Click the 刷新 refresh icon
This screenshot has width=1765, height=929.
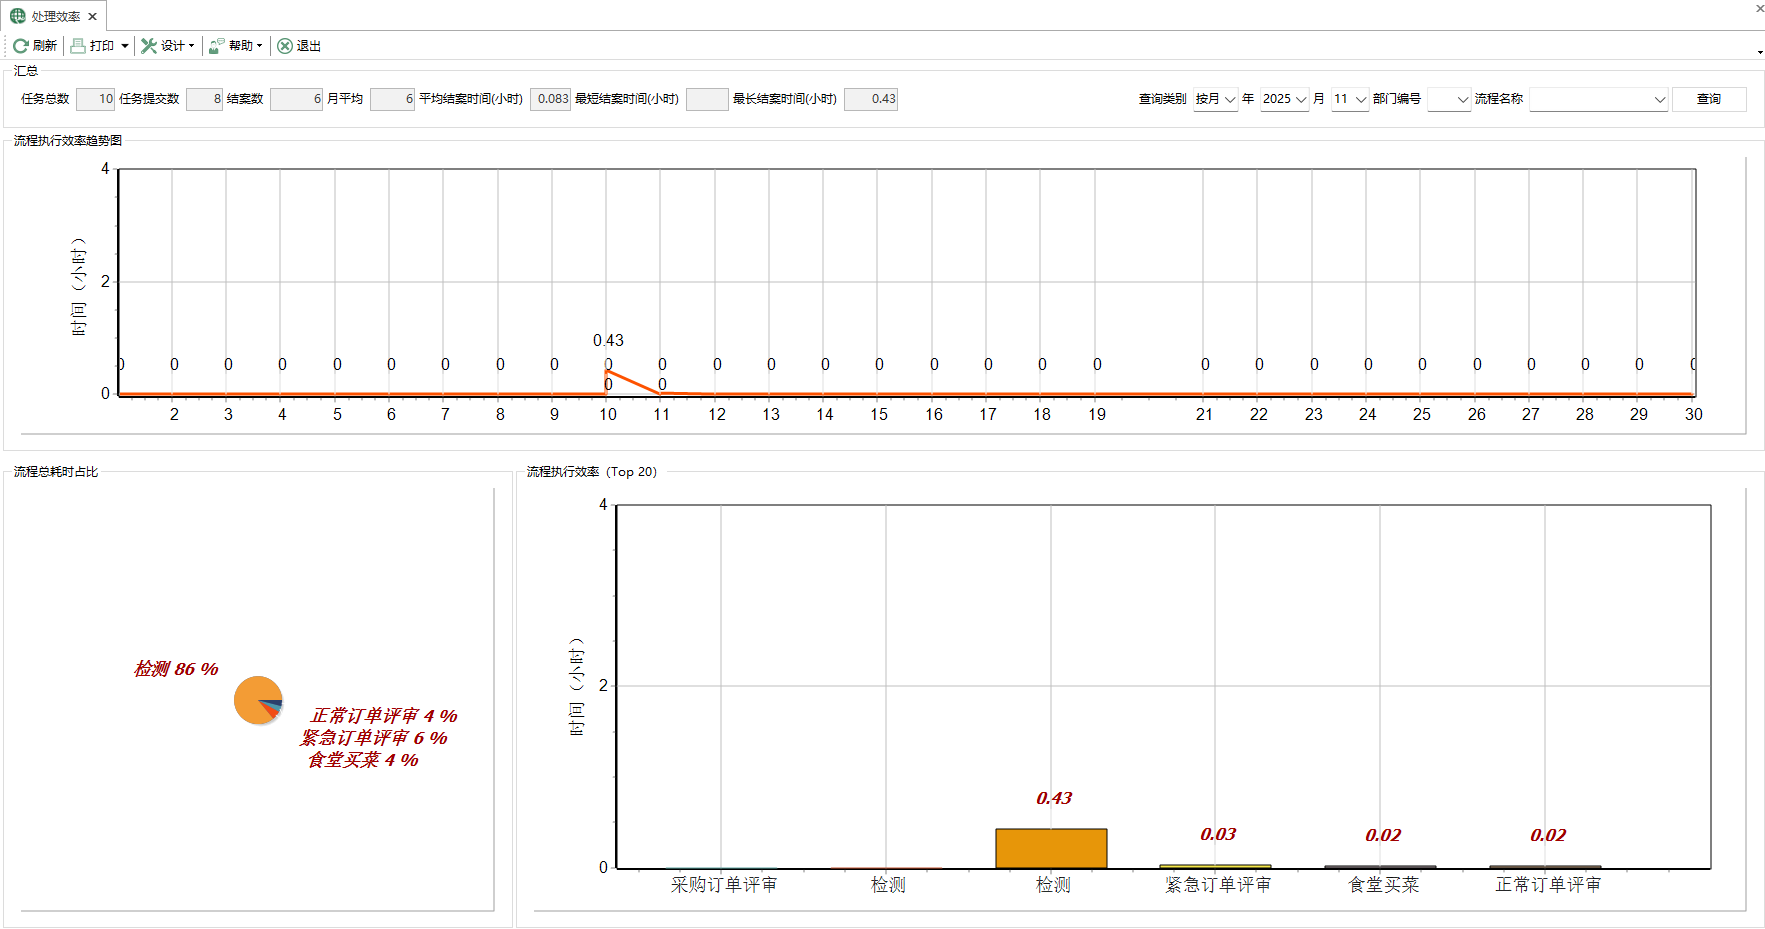[20, 46]
